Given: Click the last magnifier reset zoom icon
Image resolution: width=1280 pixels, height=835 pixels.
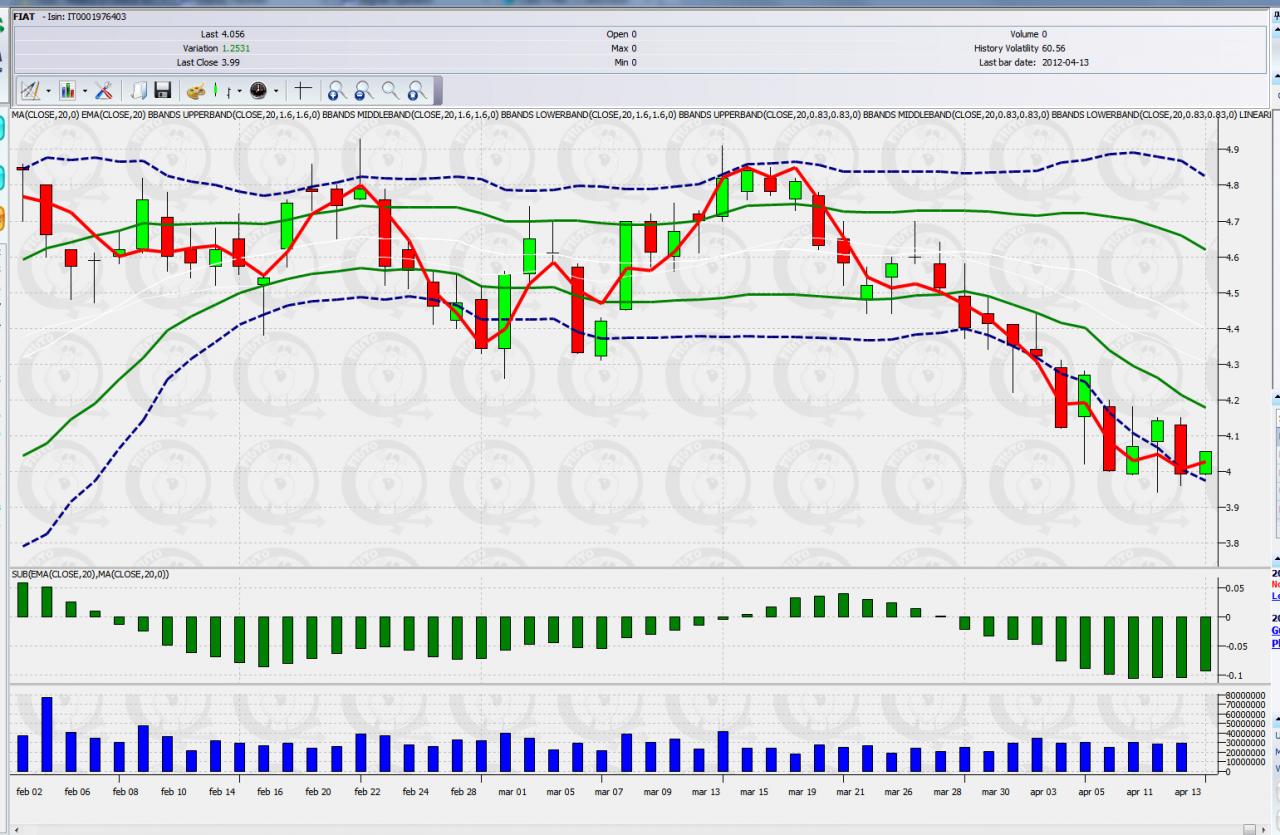Looking at the screenshot, I should pyautogui.click(x=417, y=90).
